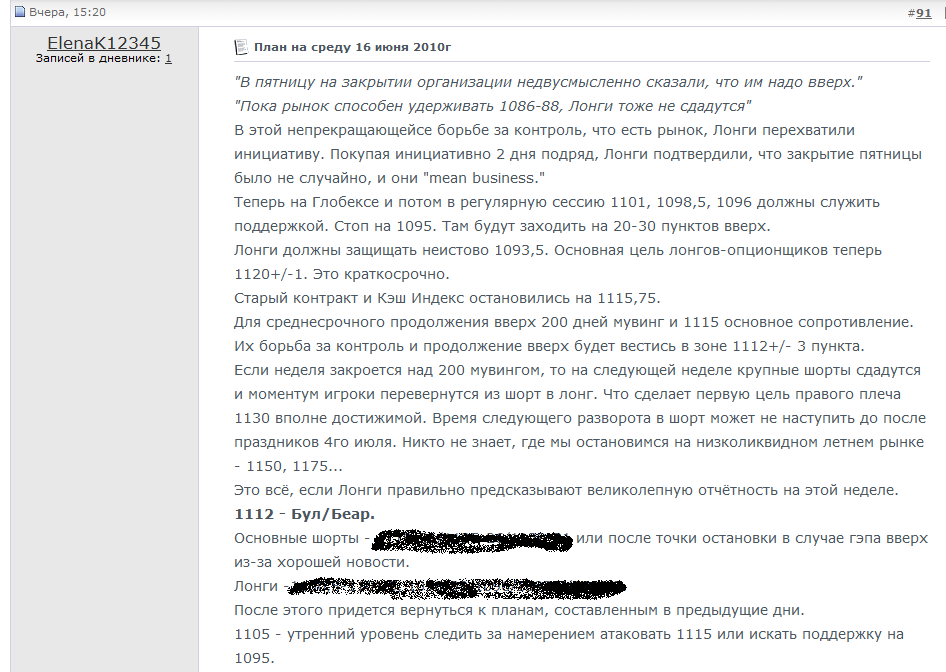This screenshot has height=672, width=946.
Task: Click the line starting '1105 - утренний уровень'
Action: coord(568,635)
